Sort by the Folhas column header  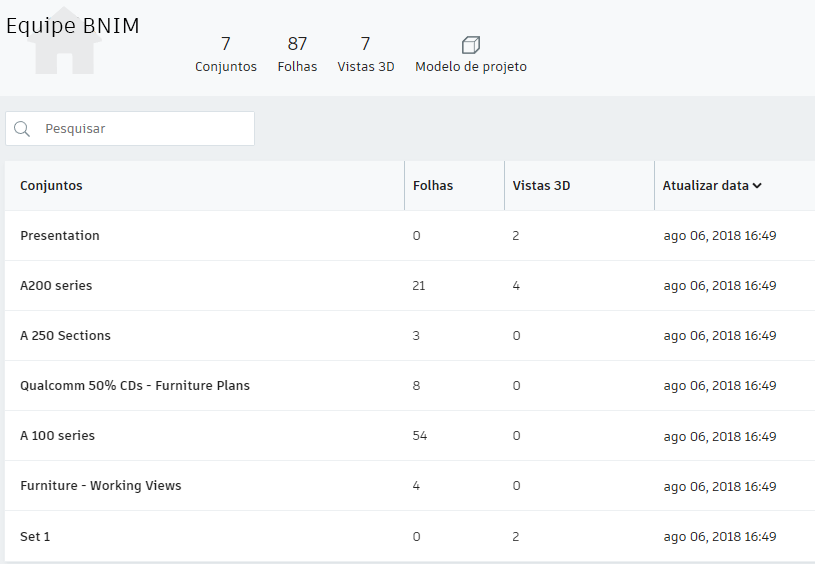pos(433,186)
